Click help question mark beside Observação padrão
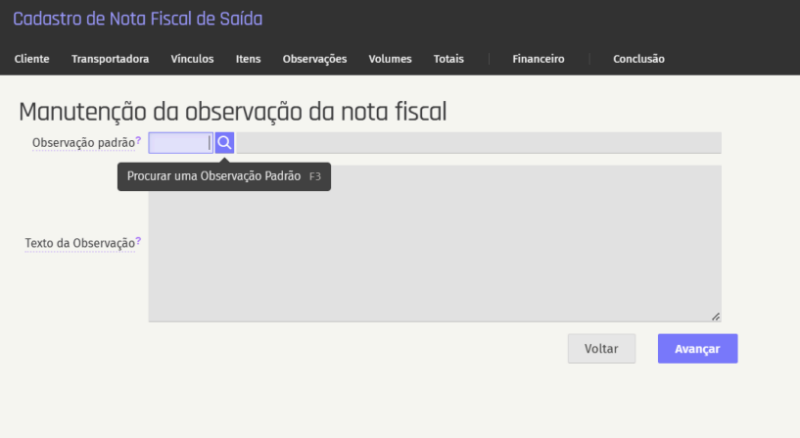The image size is (800, 438). [x=138, y=141]
